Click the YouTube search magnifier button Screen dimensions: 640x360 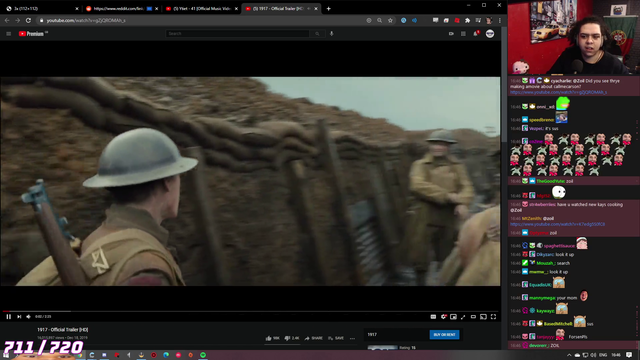pyautogui.click(x=317, y=33)
